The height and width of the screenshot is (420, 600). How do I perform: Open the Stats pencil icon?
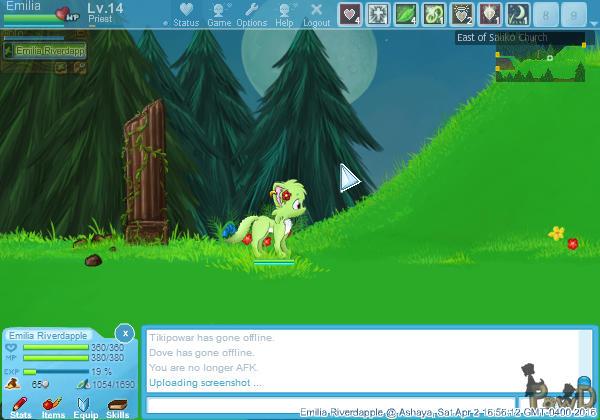(x=20, y=404)
